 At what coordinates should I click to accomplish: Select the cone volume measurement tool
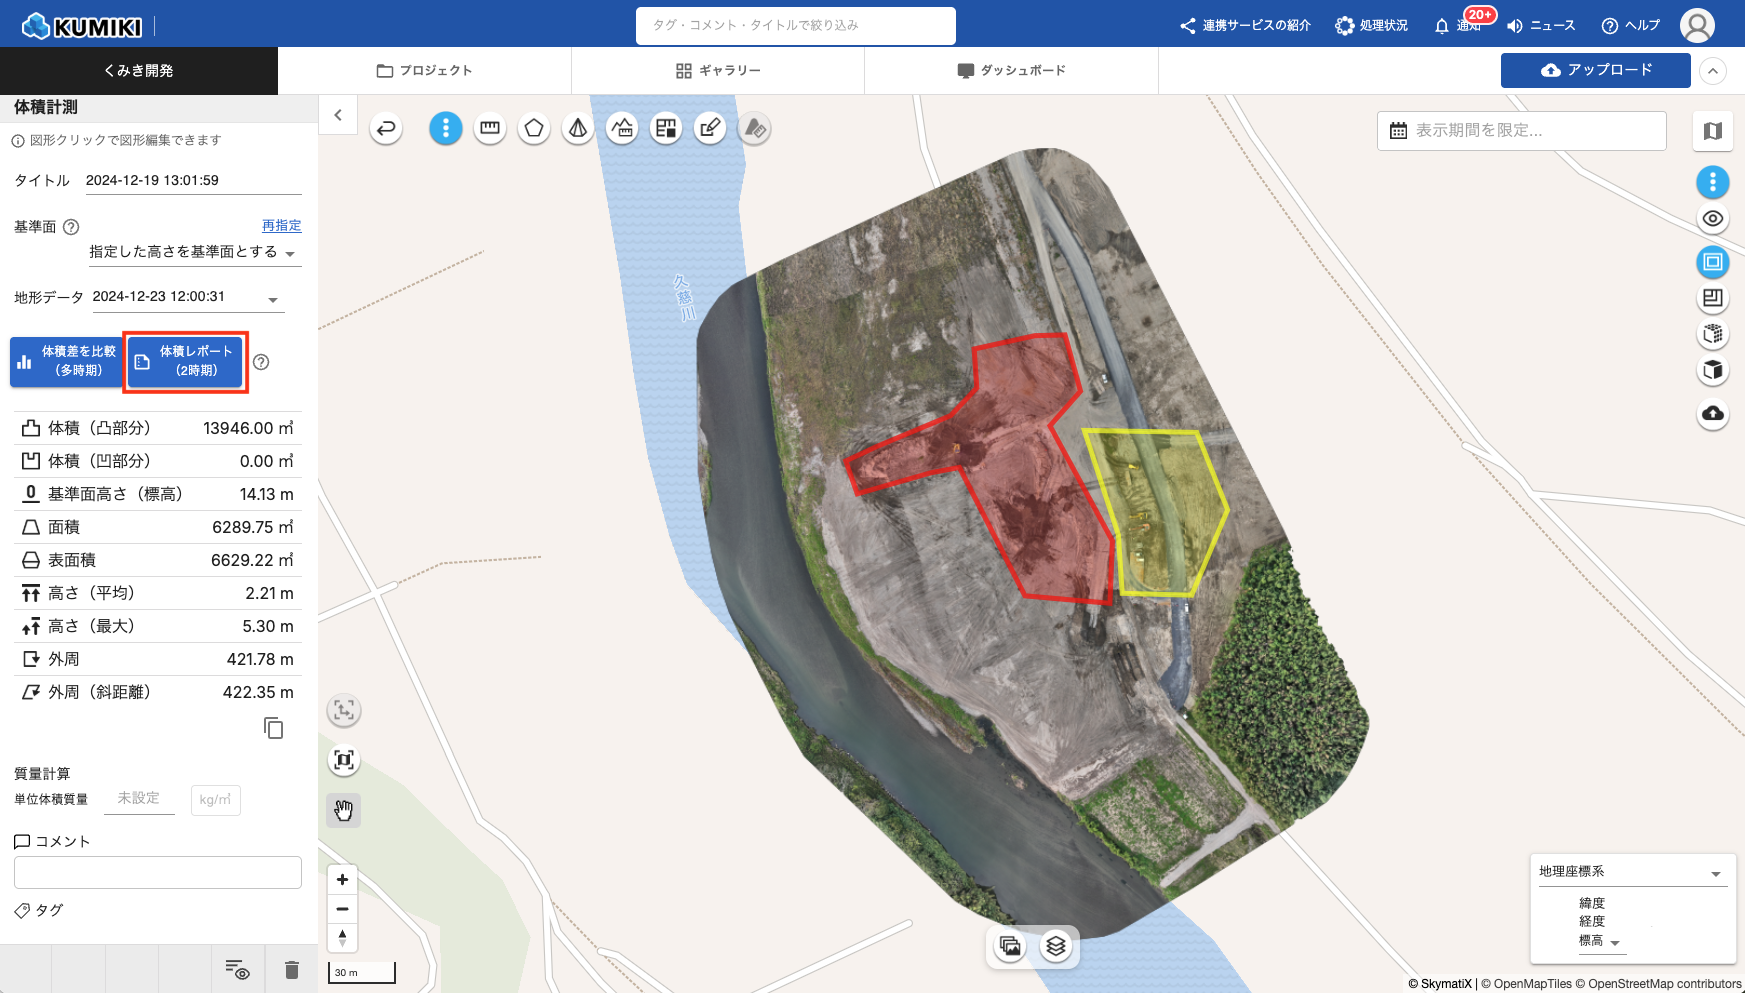[x=578, y=129]
